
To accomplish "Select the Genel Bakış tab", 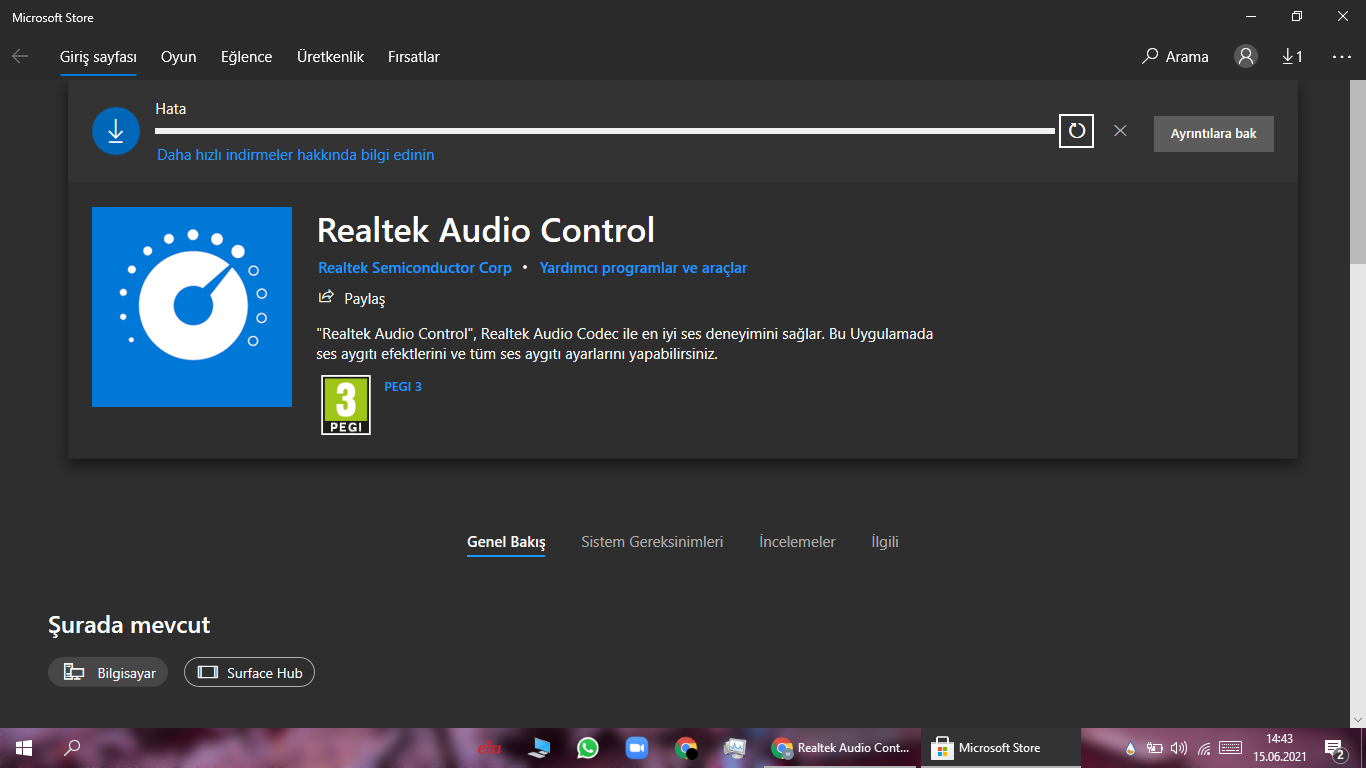I will tap(506, 542).
